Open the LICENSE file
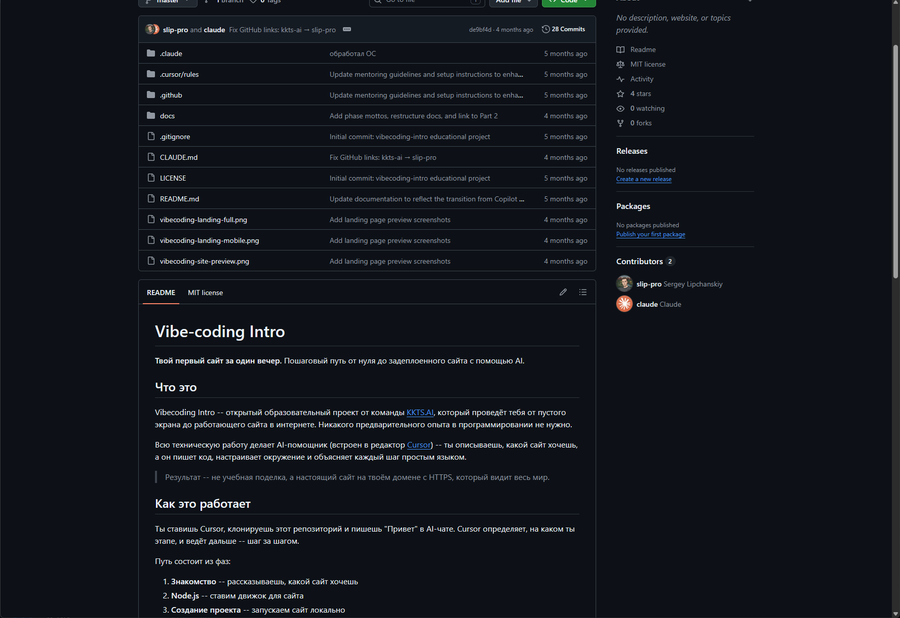The height and width of the screenshot is (618, 900). (173, 178)
